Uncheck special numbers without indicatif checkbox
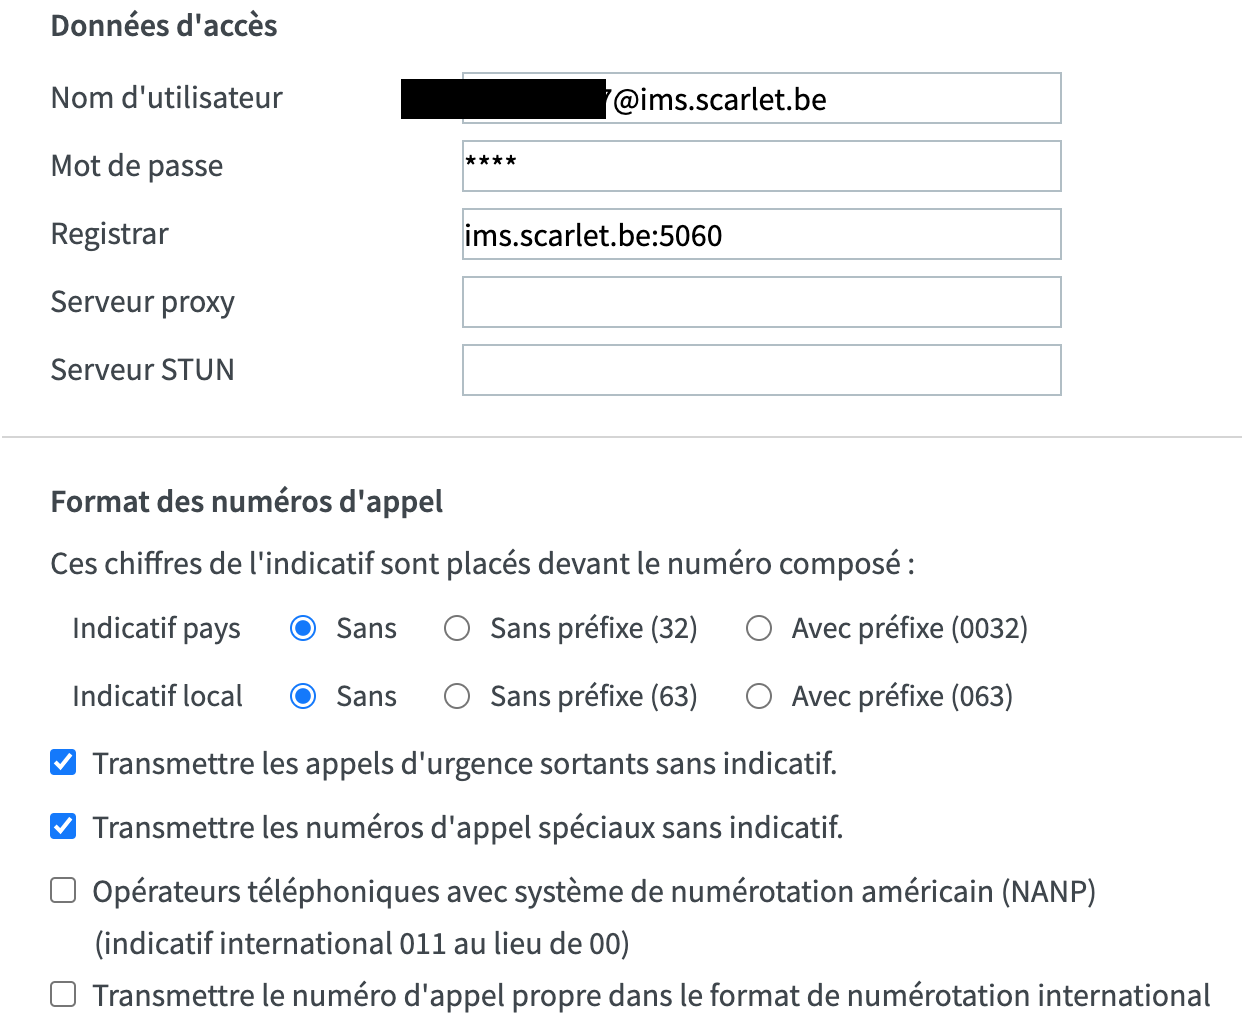 click(63, 827)
